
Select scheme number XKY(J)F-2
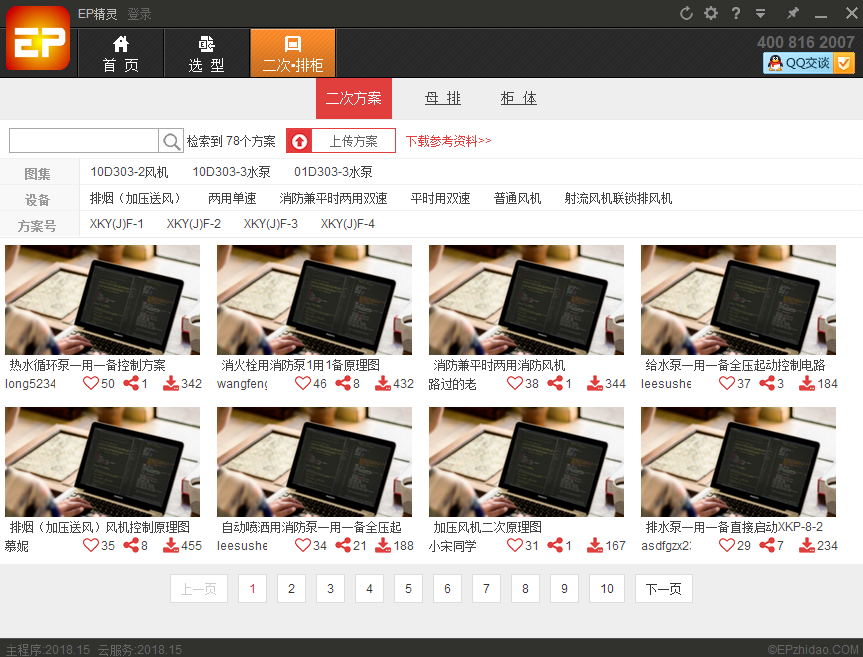pyautogui.click(x=194, y=224)
